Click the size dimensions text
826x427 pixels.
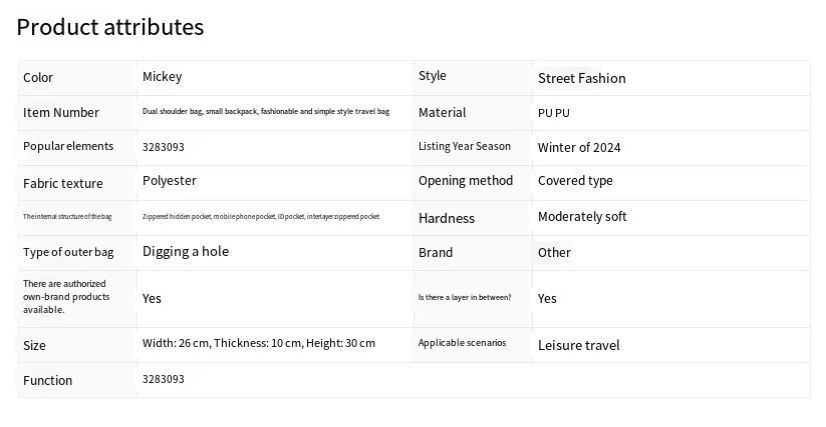coord(259,343)
